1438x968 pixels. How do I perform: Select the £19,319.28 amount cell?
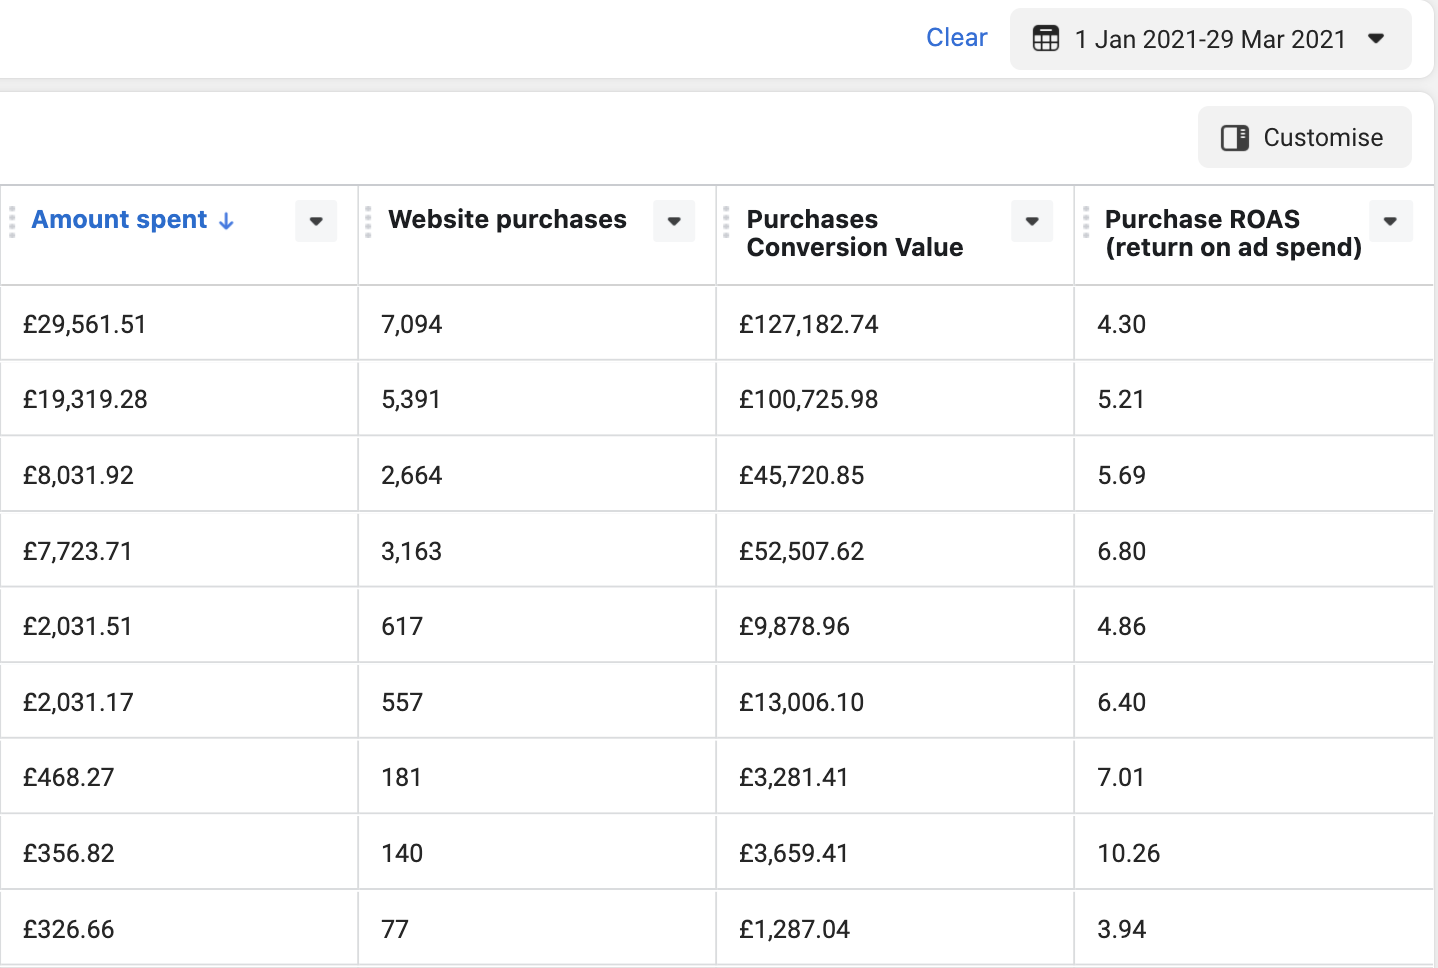pyautogui.click(x=179, y=399)
